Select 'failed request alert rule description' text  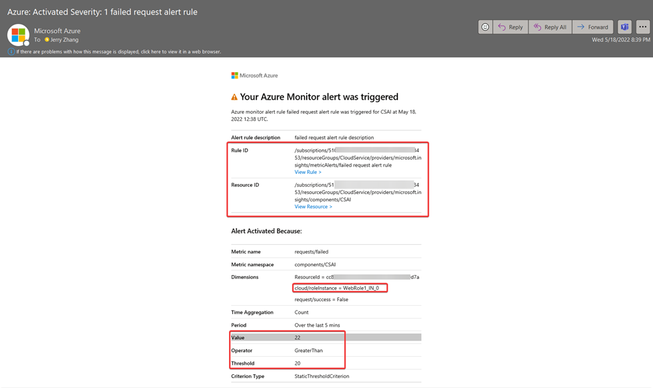[x=334, y=137]
